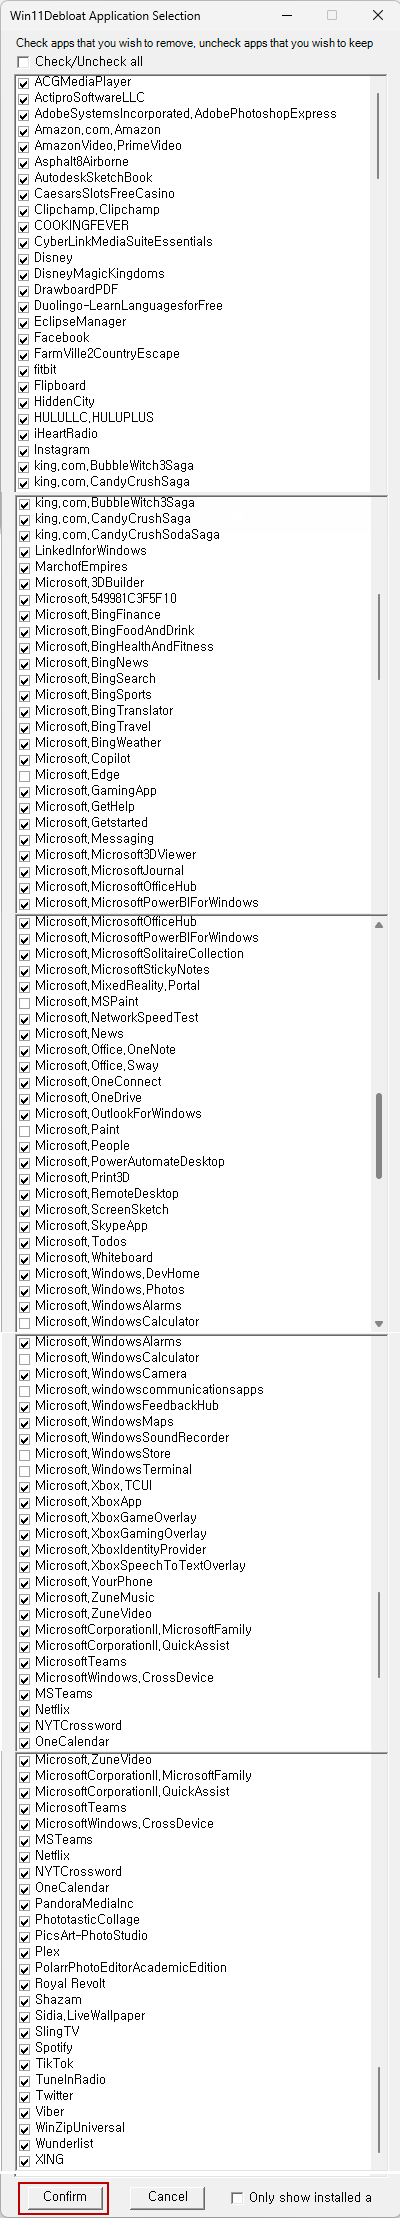400x2220 pixels.
Task: Uncheck the Microsoft.BingWeather entry
Action: pos(24,743)
